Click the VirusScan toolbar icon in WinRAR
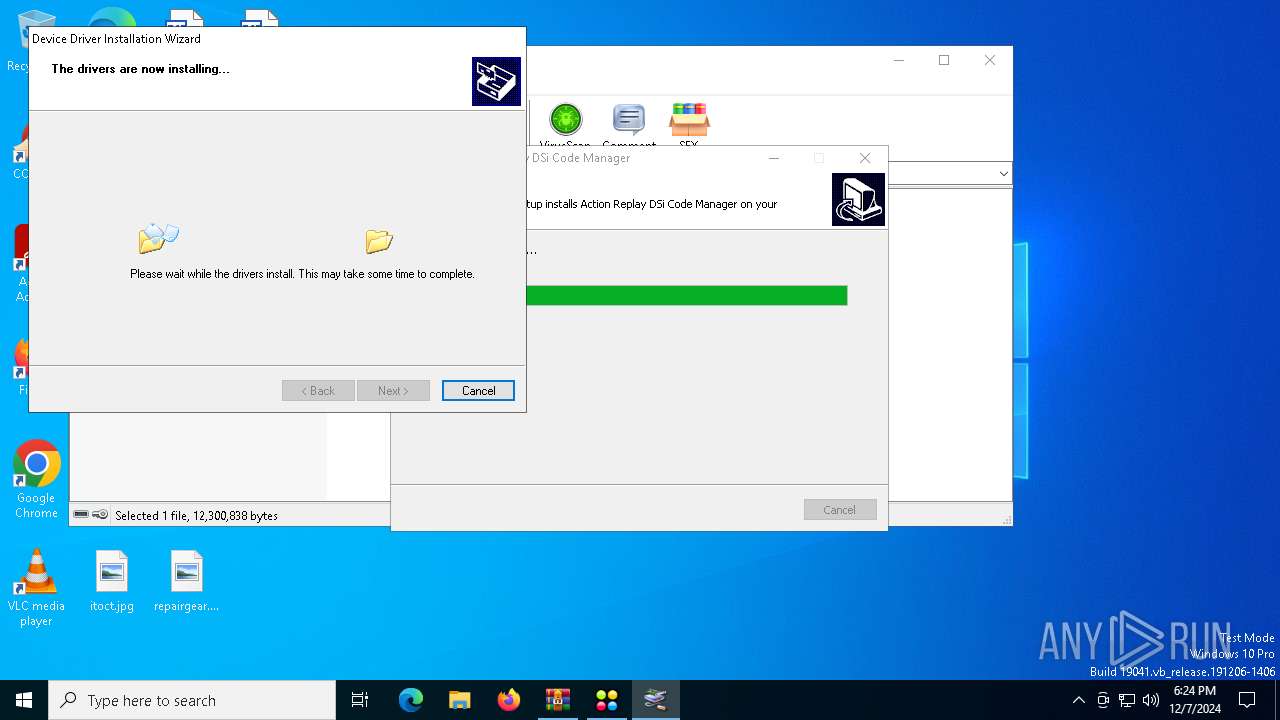The image size is (1280, 720). 566,121
